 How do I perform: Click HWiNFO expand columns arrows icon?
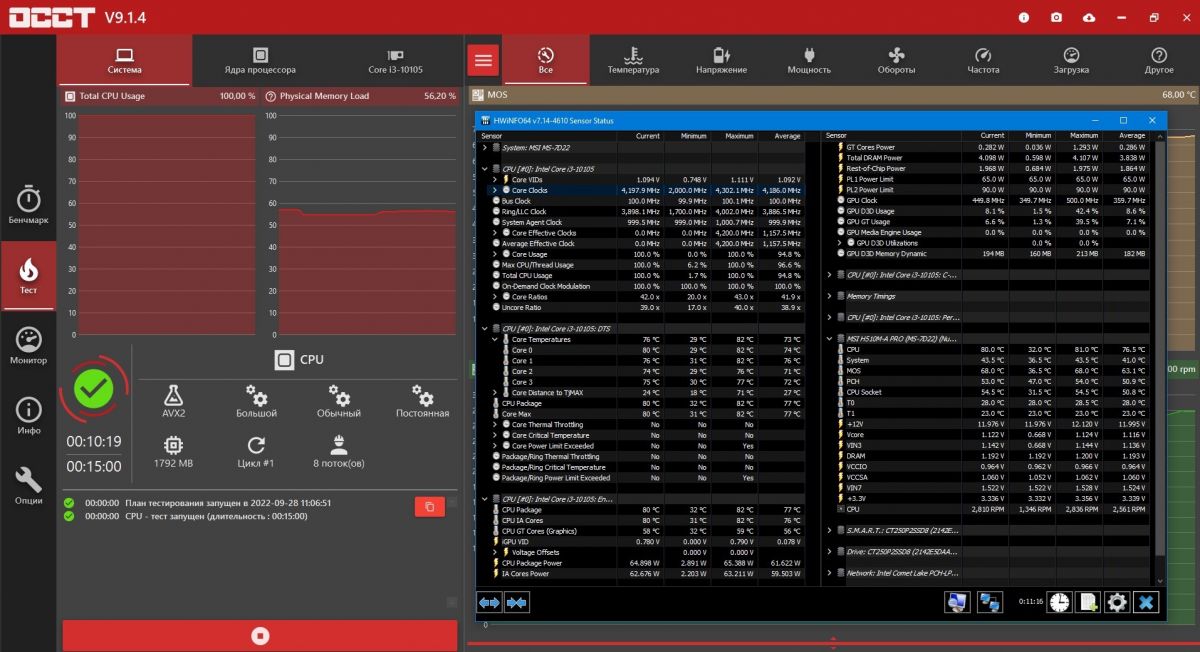coord(489,603)
